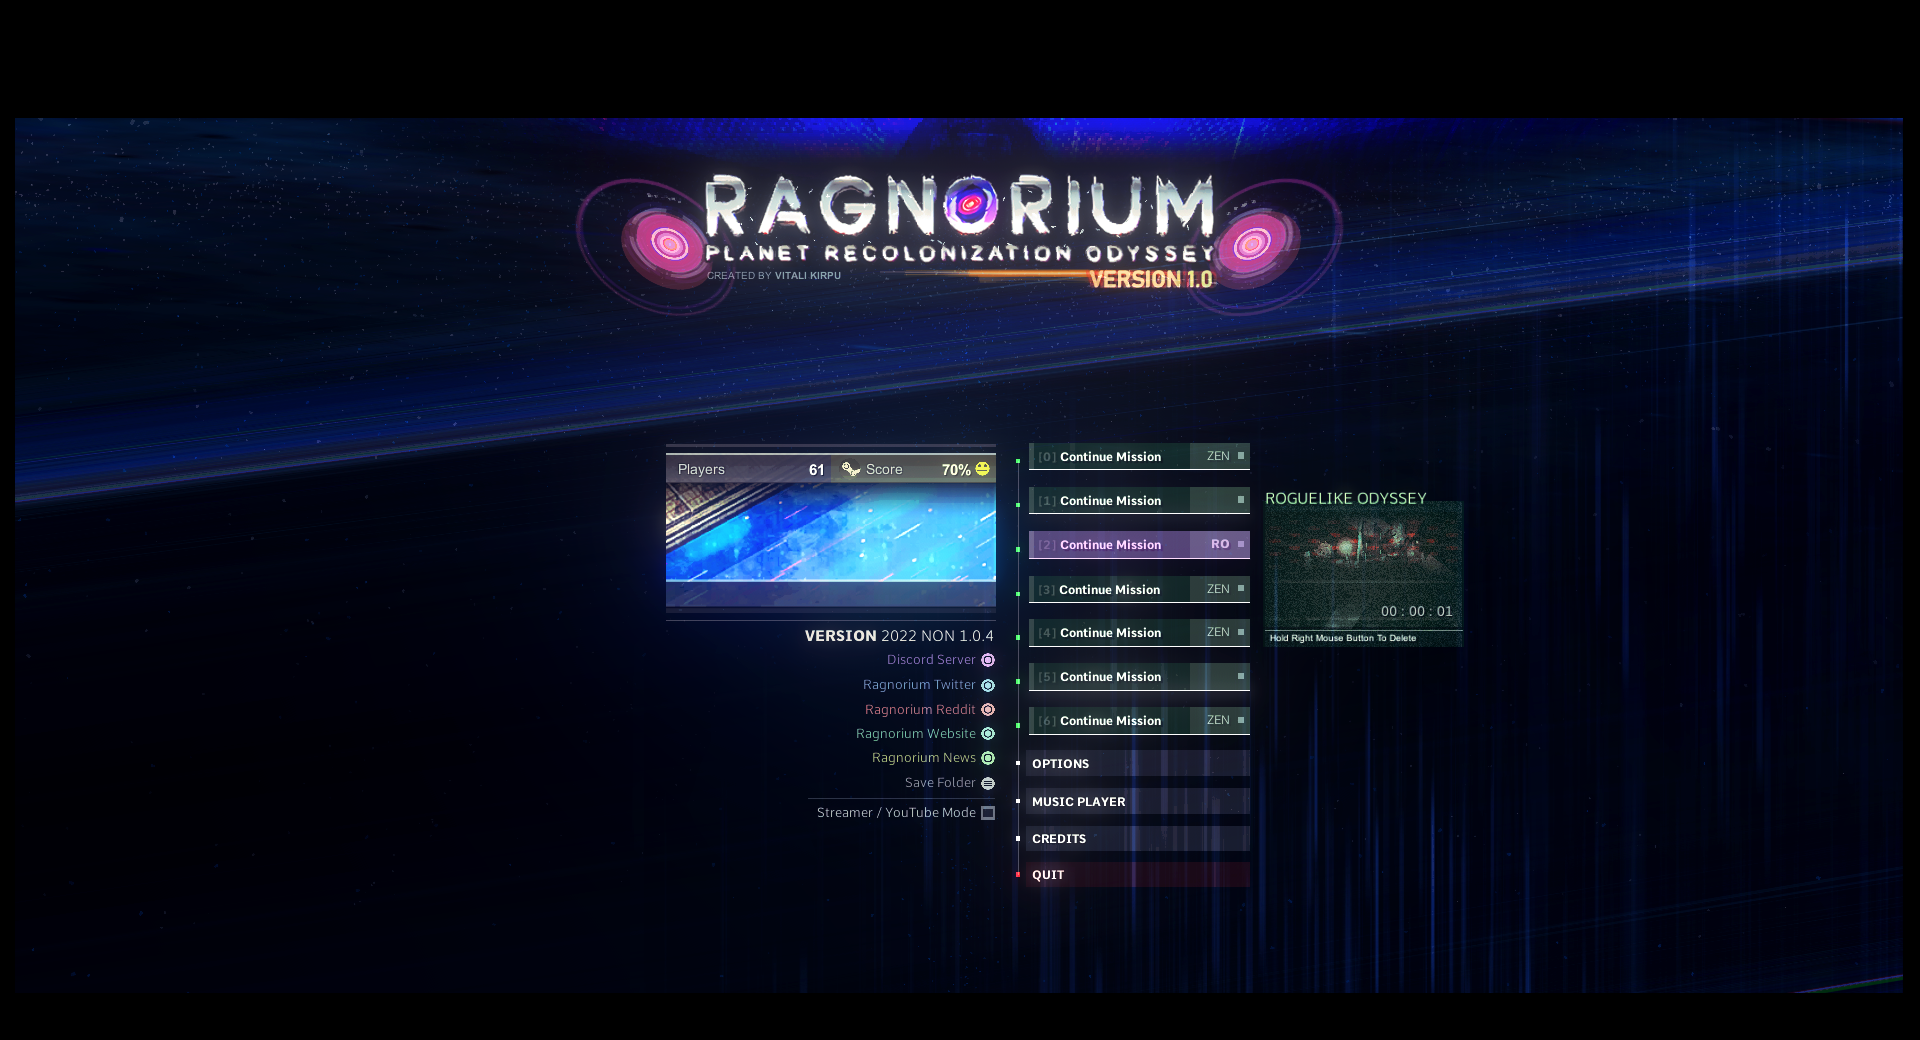View the CREDITS screen
The width and height of the screenshot is (1920, 1040).
pos(1138,839)
